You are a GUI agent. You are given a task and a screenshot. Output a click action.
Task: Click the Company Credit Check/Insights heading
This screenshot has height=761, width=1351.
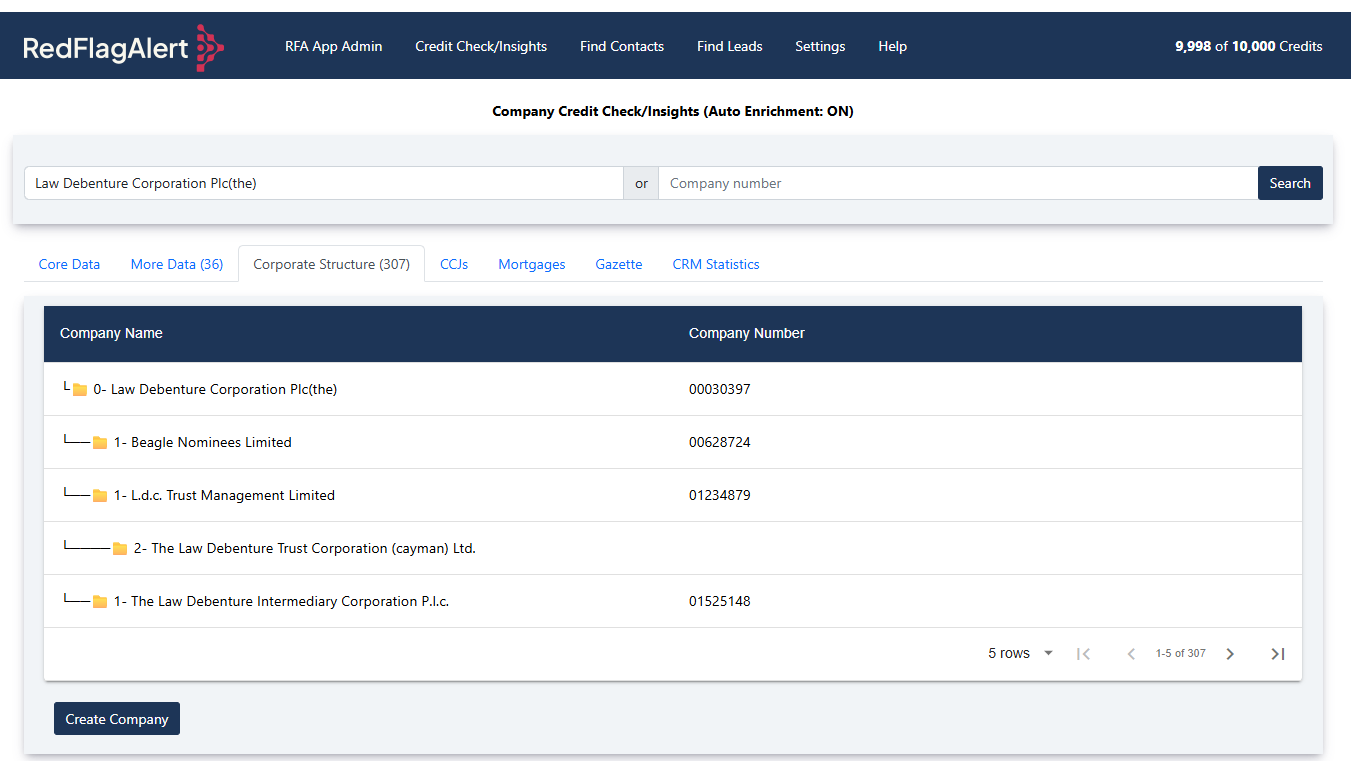673,111
